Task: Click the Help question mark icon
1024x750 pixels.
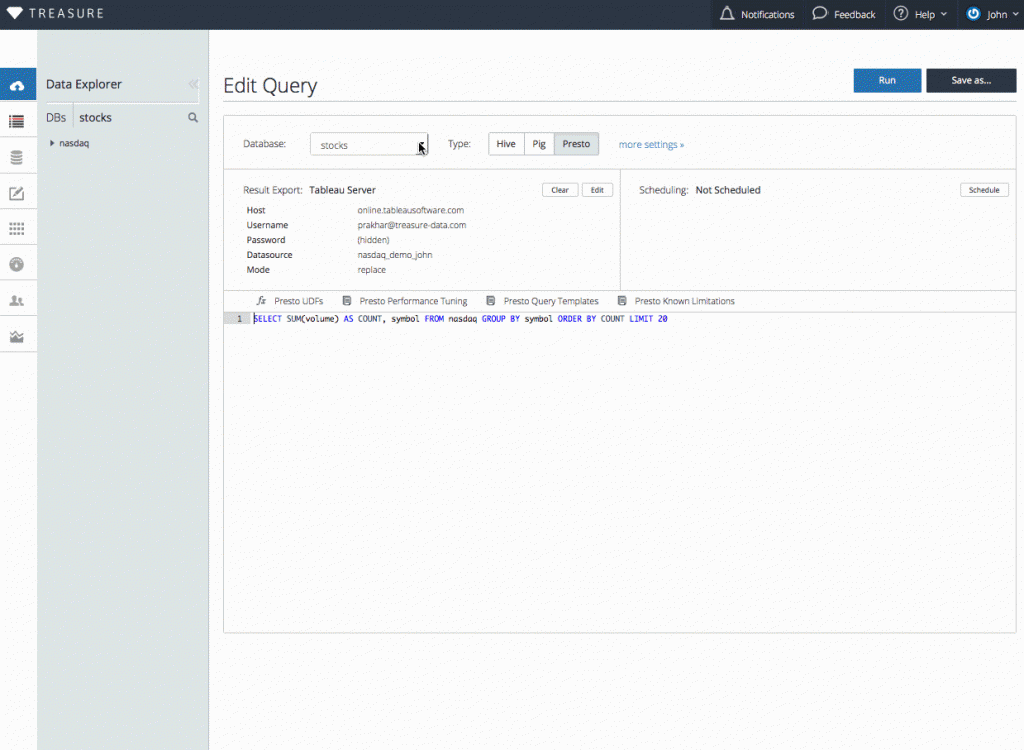Action: point(901,14)
